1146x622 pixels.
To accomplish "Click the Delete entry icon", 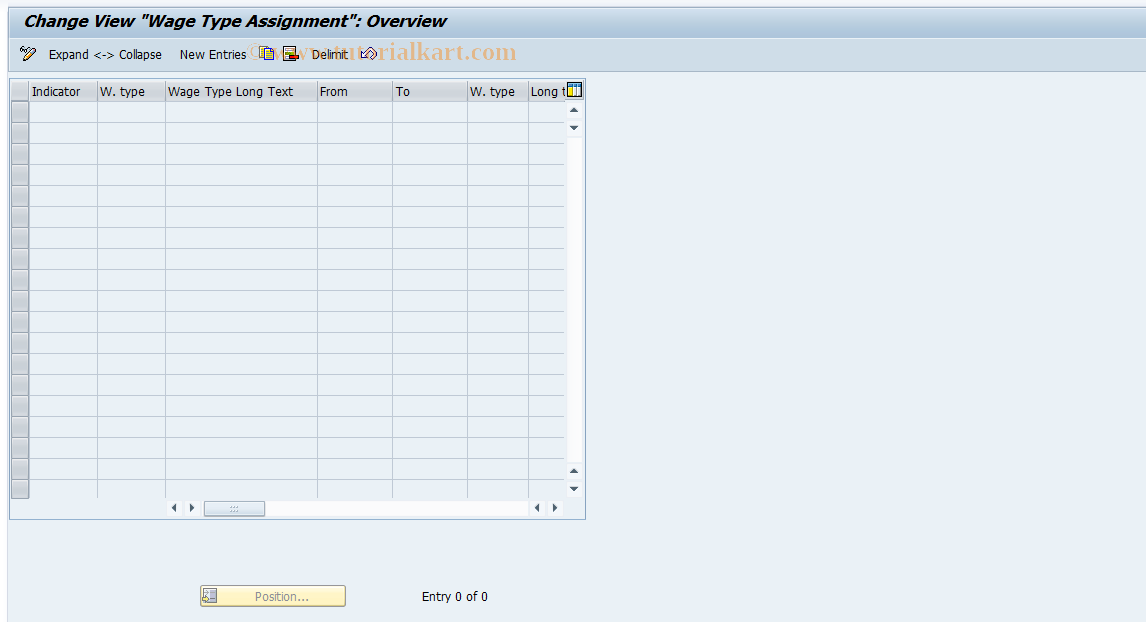I will point(290,53).
